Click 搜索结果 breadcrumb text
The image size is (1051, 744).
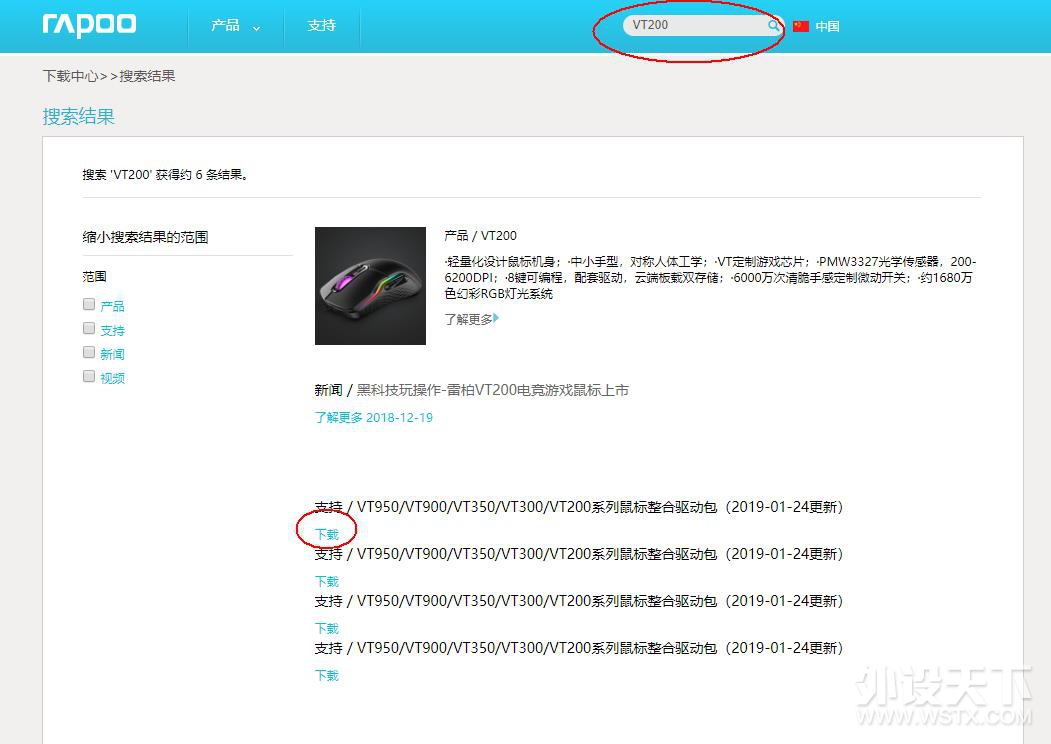147,76
